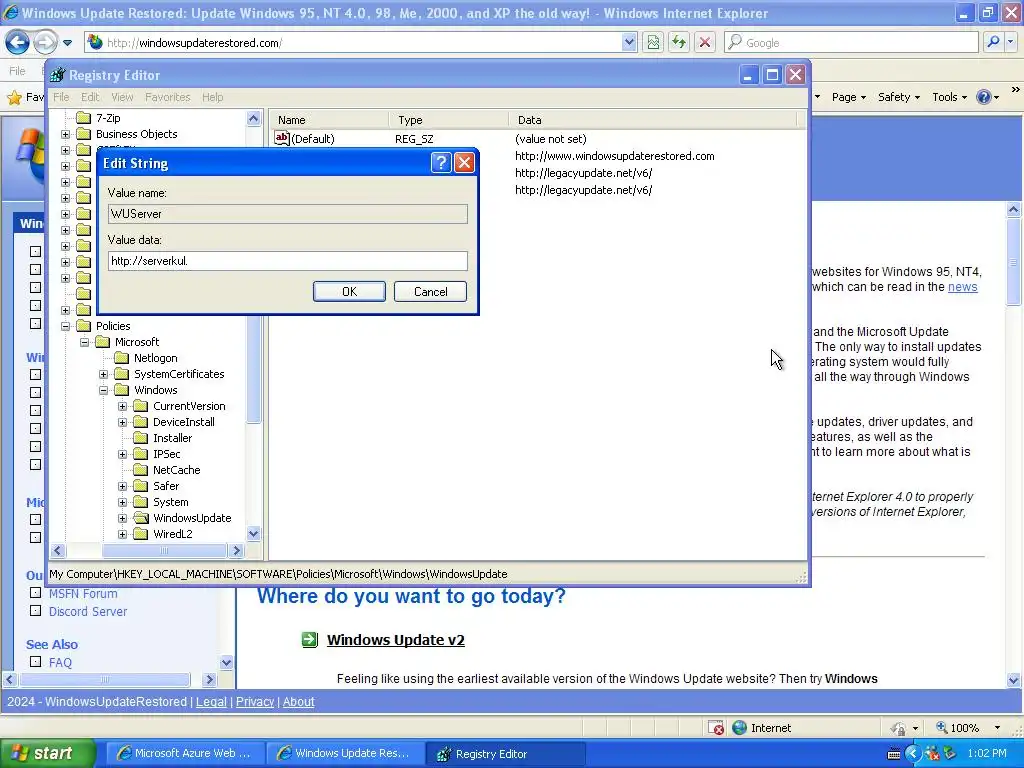Image resolution: width=1024 pixels, height=768 pixels.
Task: Select the WiredL2 folder icon
Action: 140,534
